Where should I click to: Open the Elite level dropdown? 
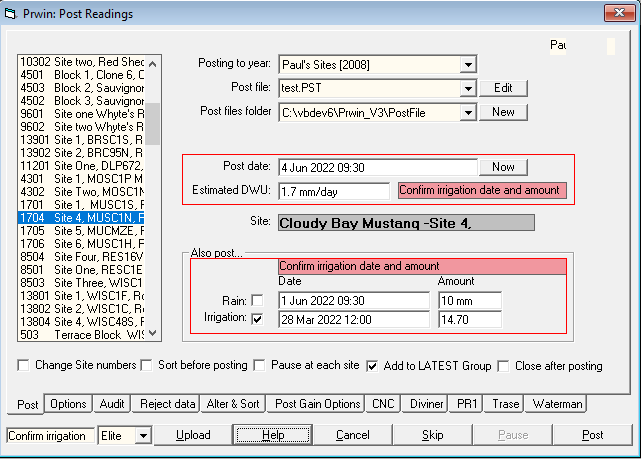click(143, 436)
